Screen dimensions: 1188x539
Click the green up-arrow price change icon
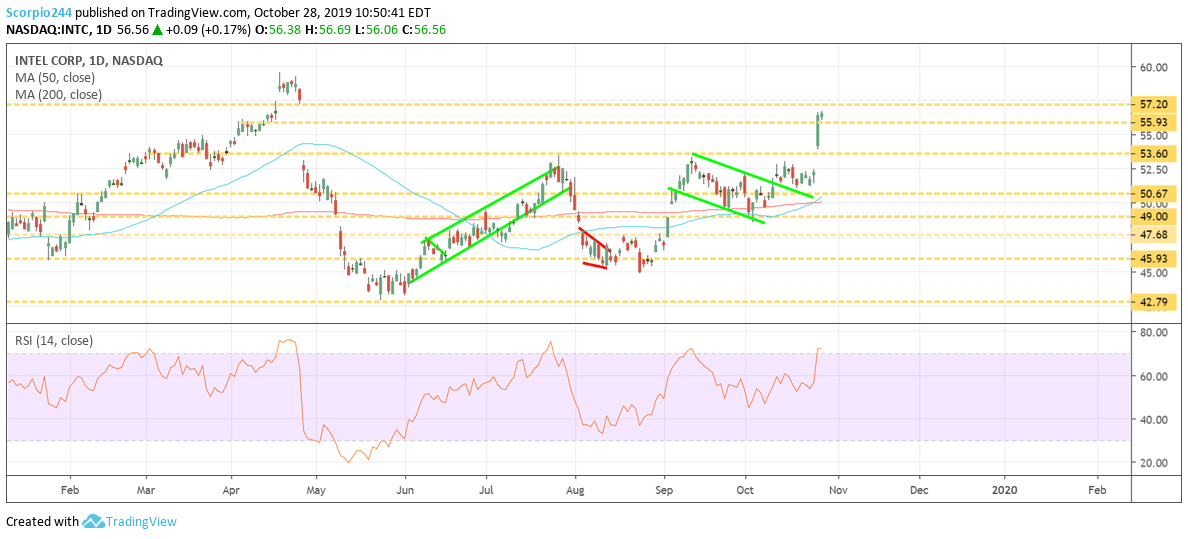coord(158,31)
